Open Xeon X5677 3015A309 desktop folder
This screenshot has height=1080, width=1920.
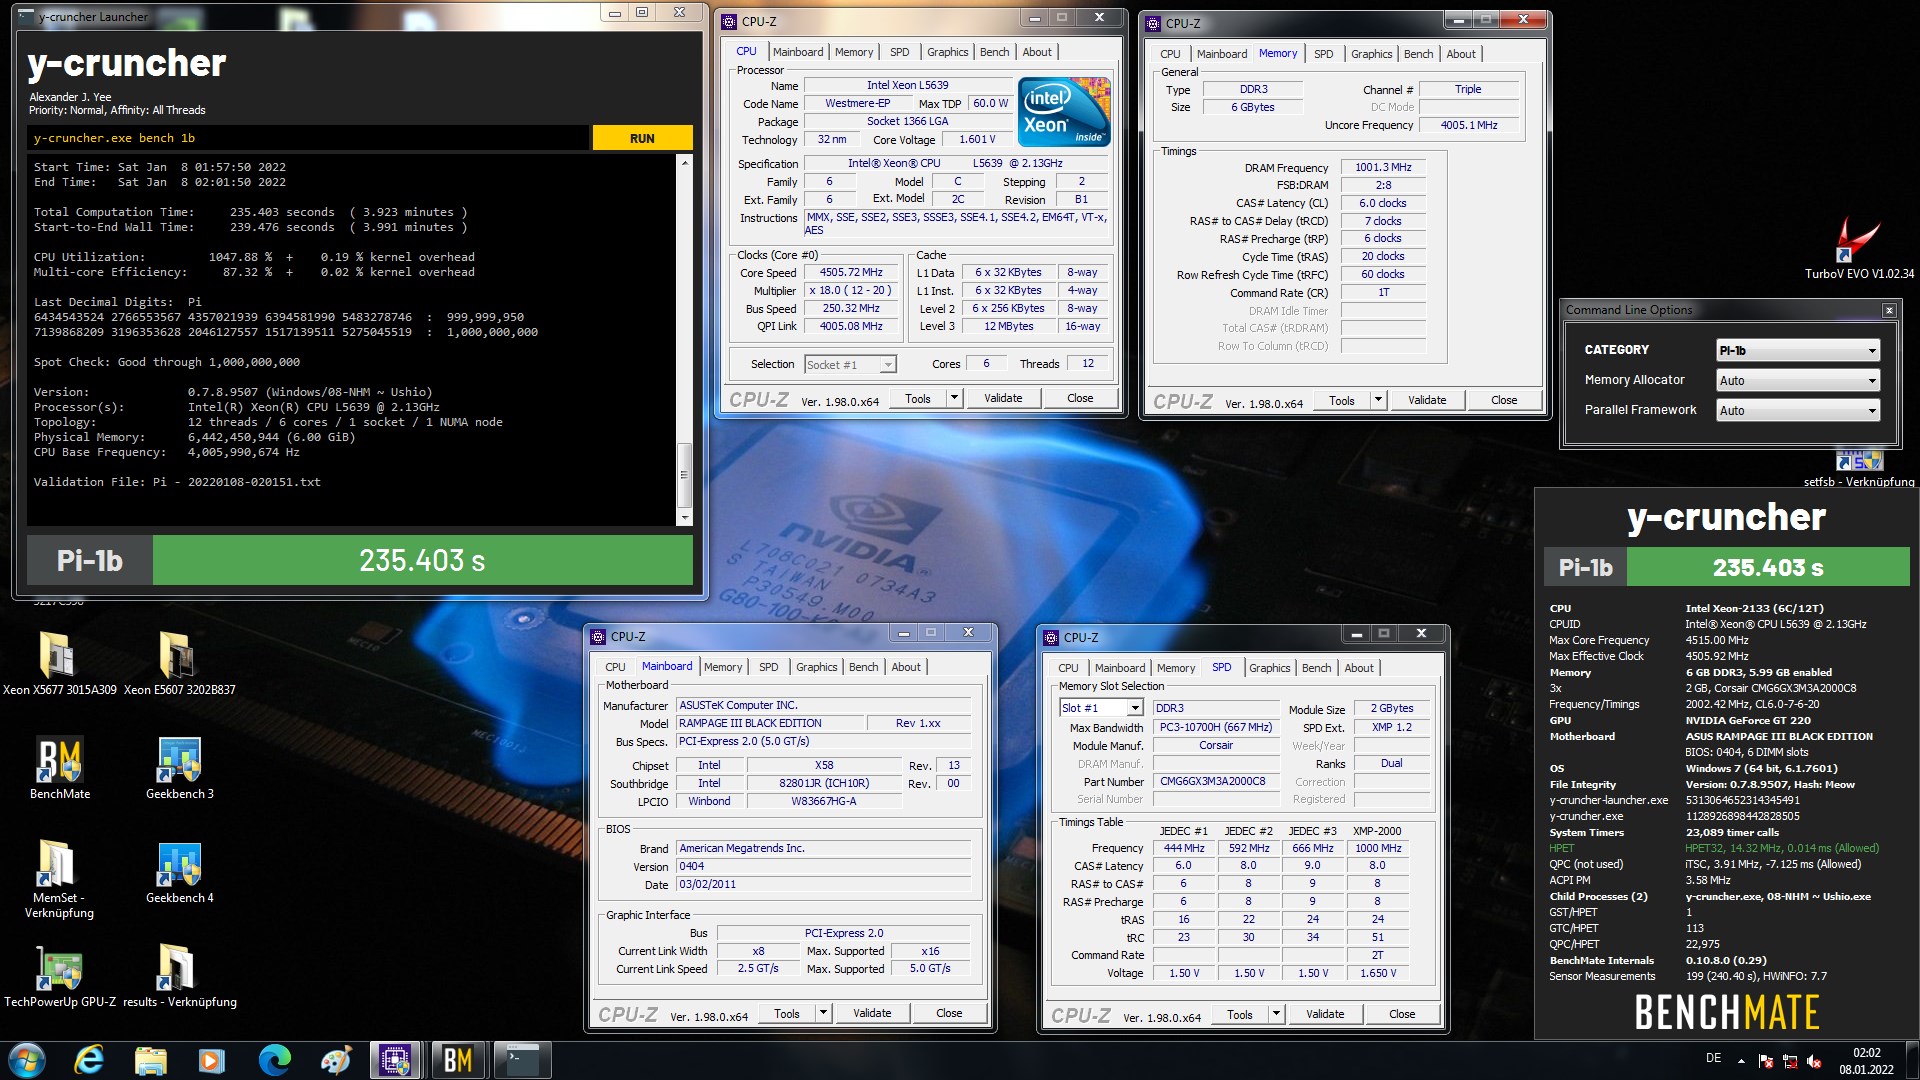pyautogui.click(x=59, y=663)
